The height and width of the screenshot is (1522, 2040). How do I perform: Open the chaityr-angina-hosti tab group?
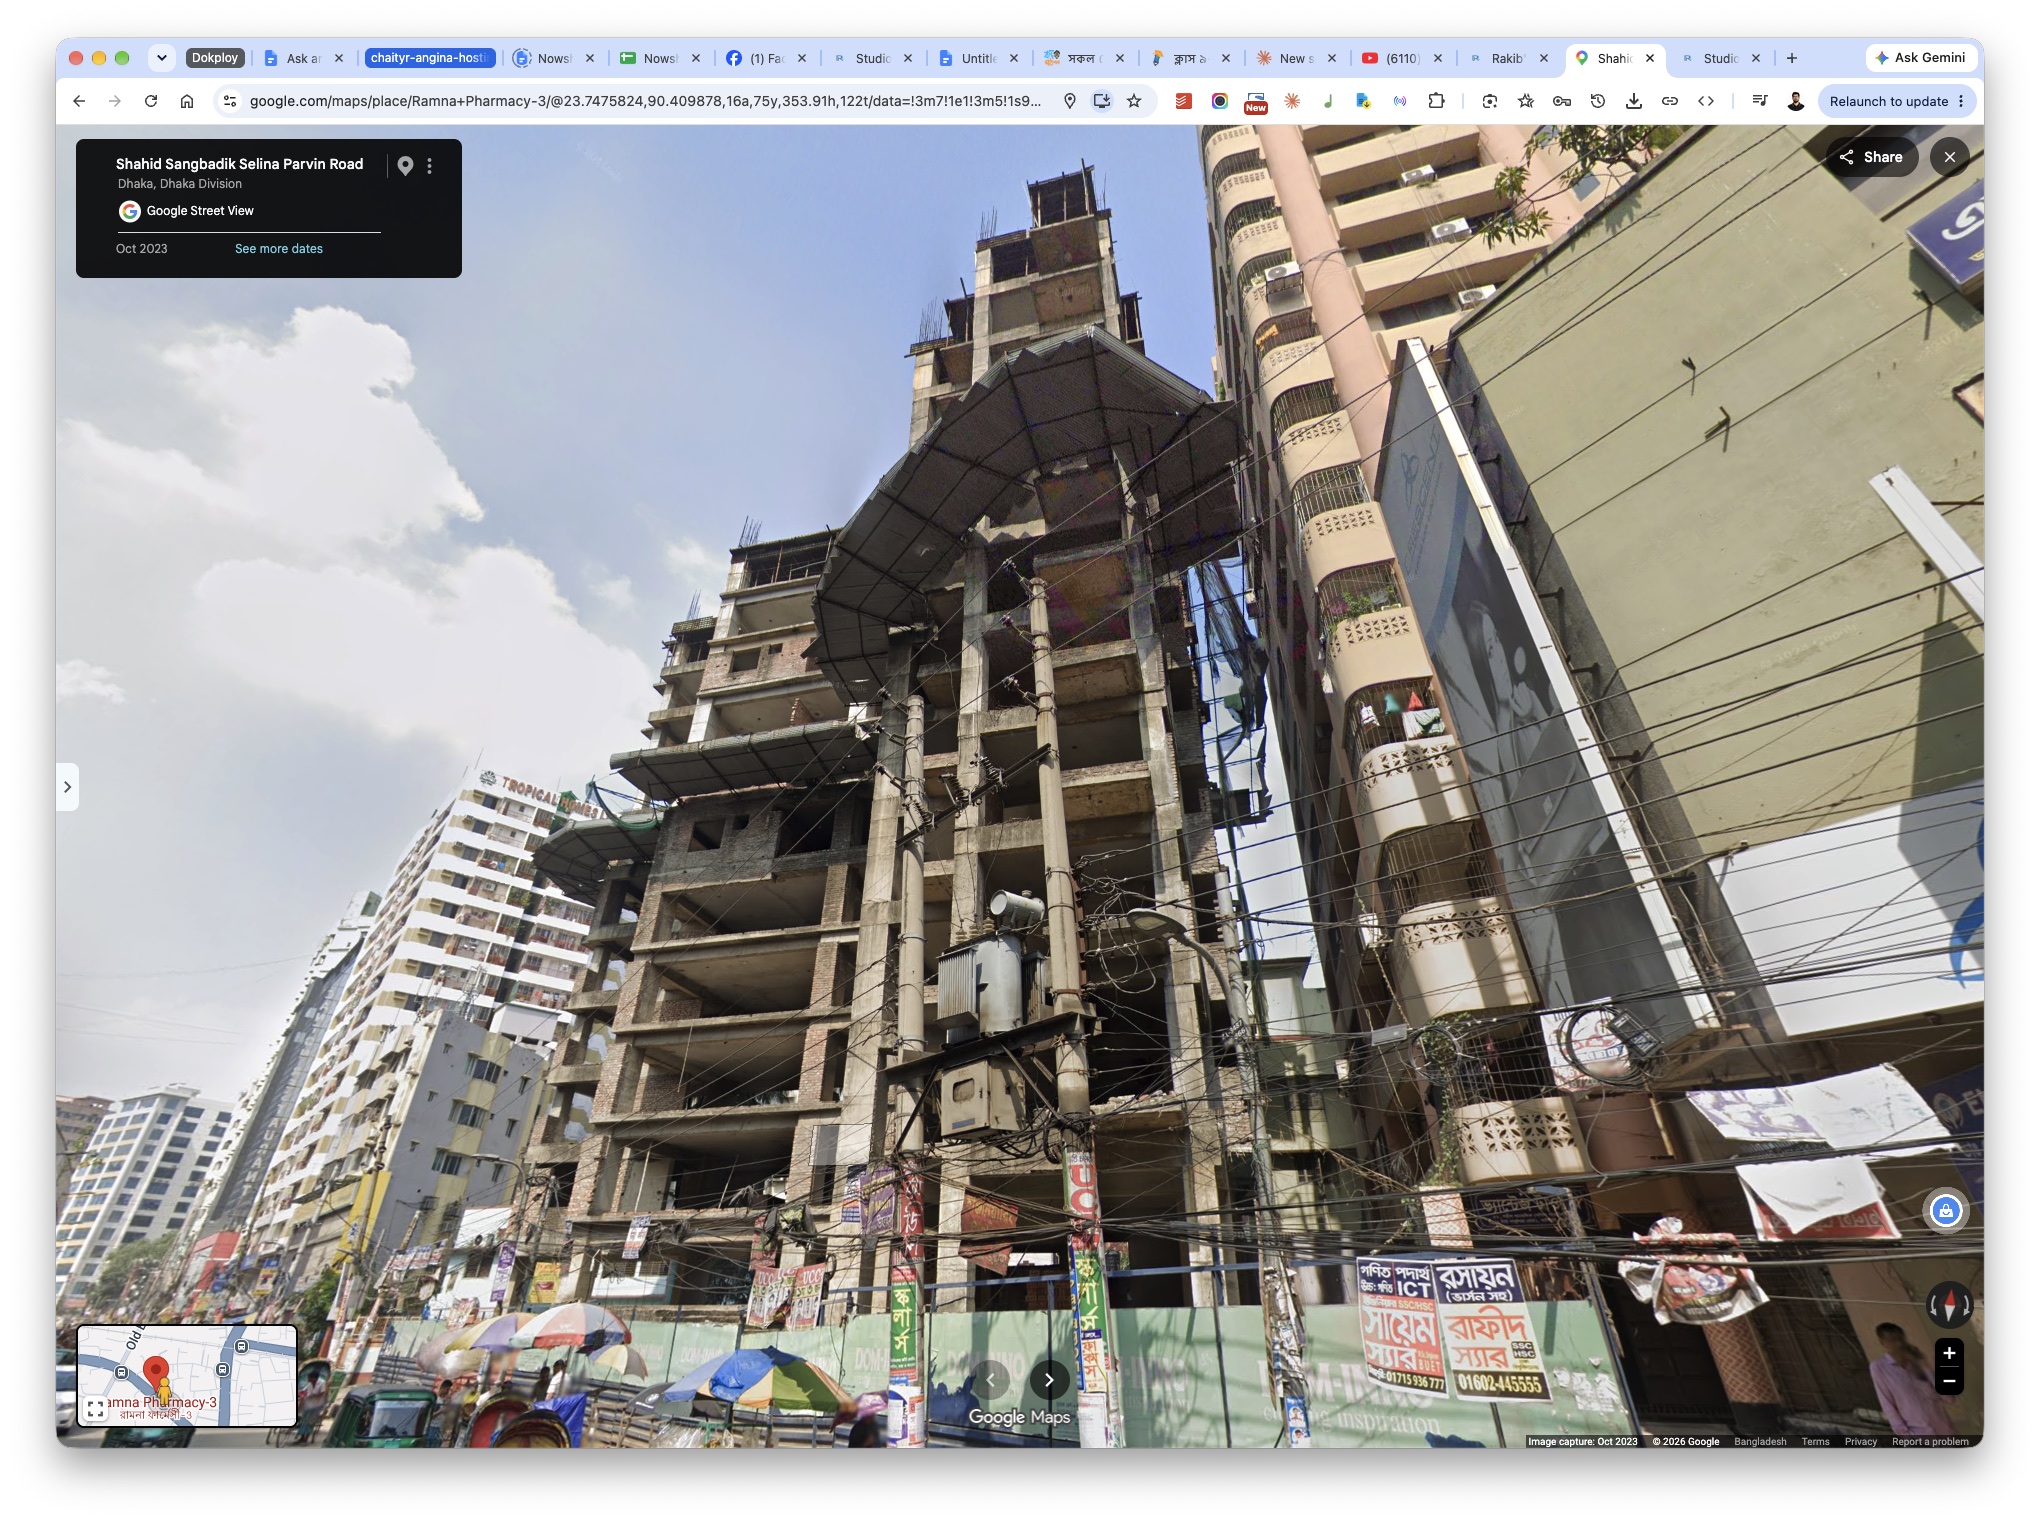point(430,58)
